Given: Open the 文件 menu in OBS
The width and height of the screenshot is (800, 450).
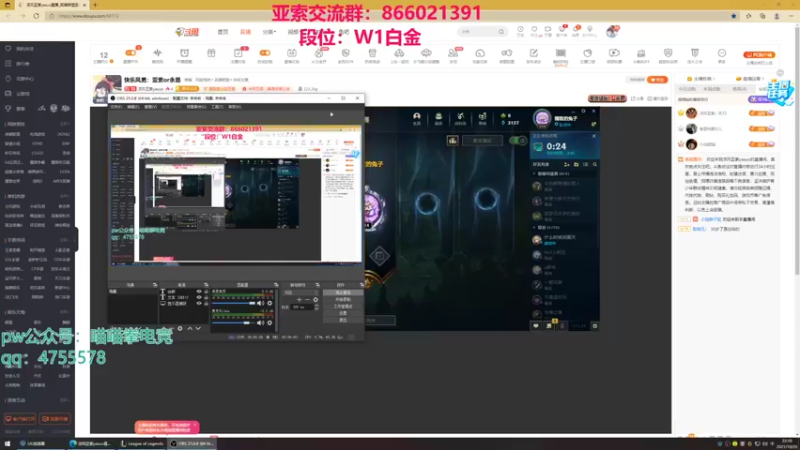Looking at the screenshot, I should [x=116, y=107].
